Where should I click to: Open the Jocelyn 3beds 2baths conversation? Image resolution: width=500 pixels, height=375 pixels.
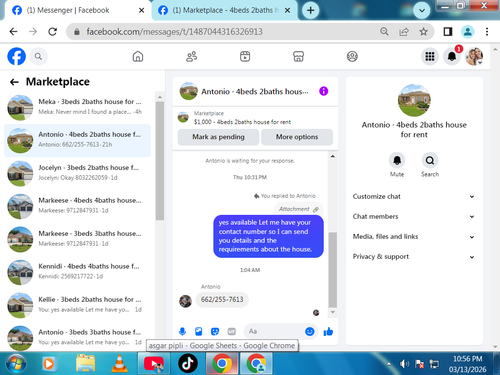tap(77, 173)
